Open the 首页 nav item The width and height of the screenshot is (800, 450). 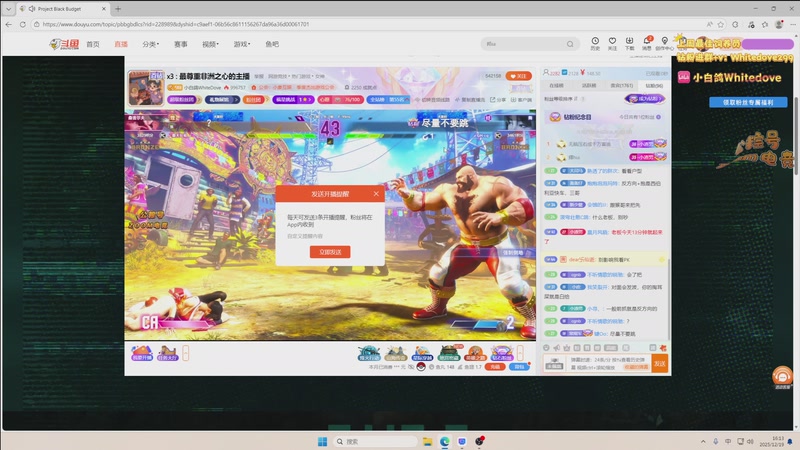point(93,44)
